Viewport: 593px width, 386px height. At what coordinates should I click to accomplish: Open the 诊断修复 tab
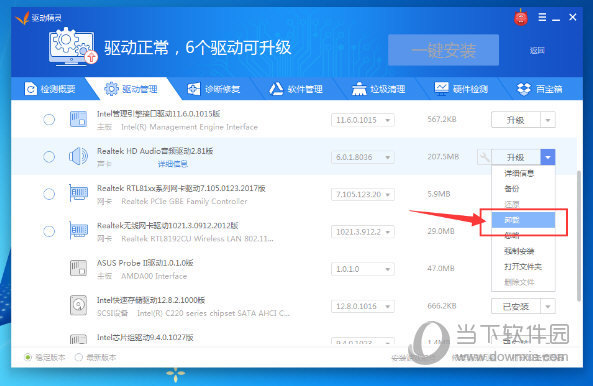pyautogui.click(x=214, y=89)
